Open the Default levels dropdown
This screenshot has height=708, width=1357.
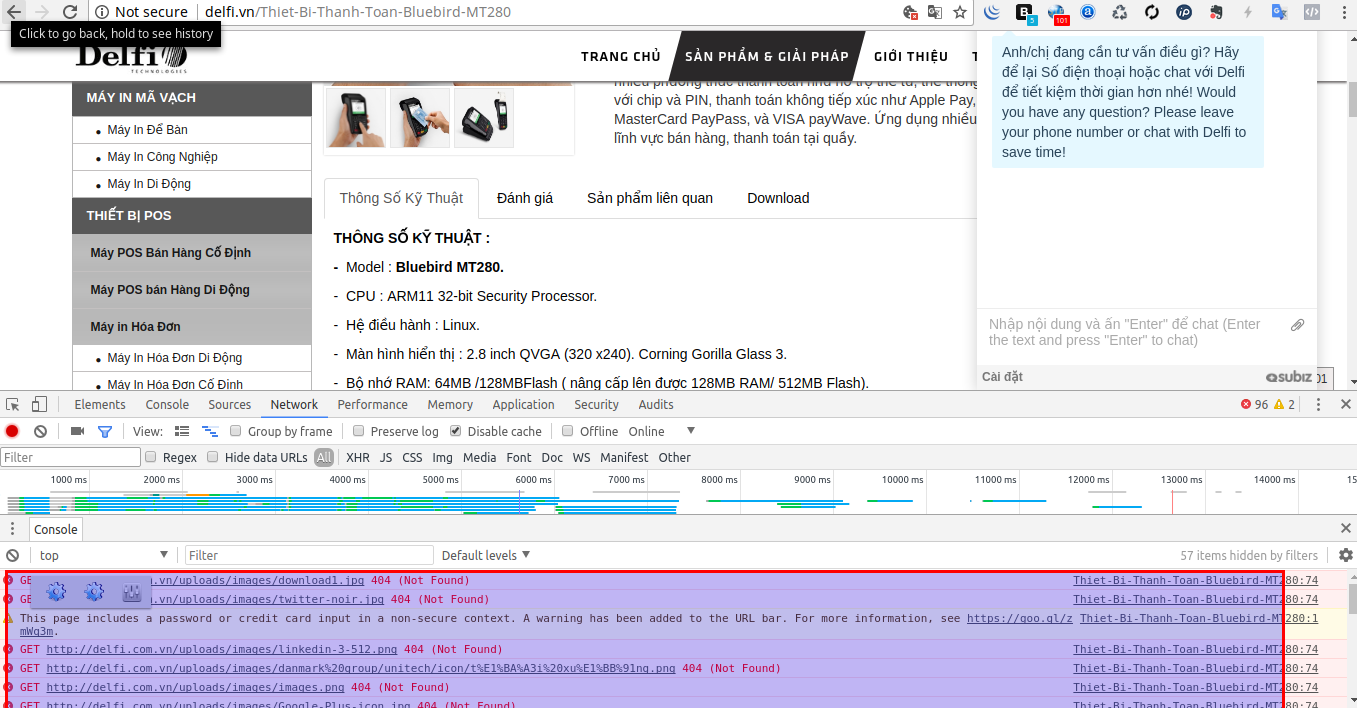[486, 555]
